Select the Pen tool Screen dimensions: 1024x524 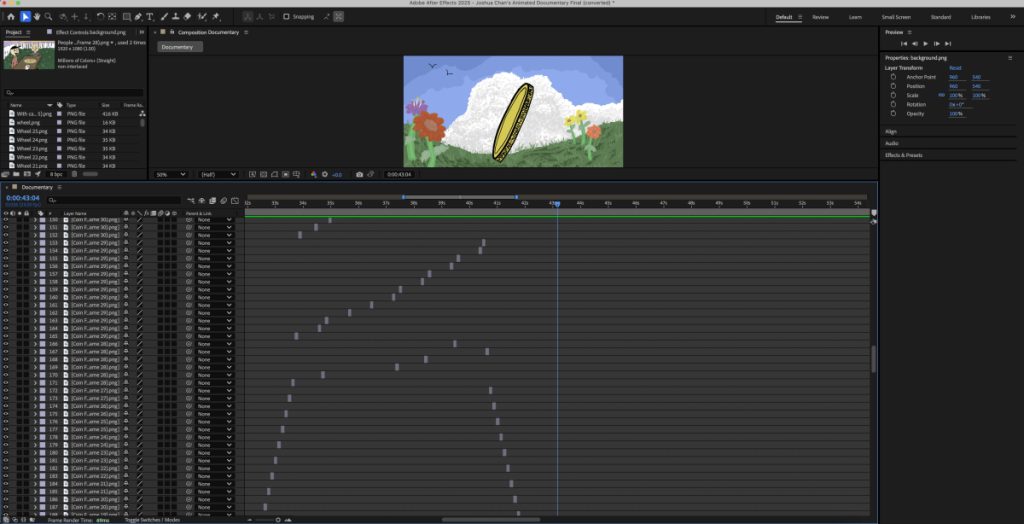[137, 17]
